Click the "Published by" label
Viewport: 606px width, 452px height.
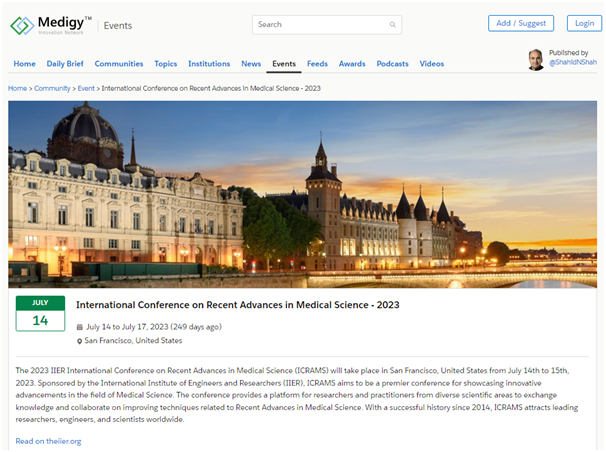(569, 53)
